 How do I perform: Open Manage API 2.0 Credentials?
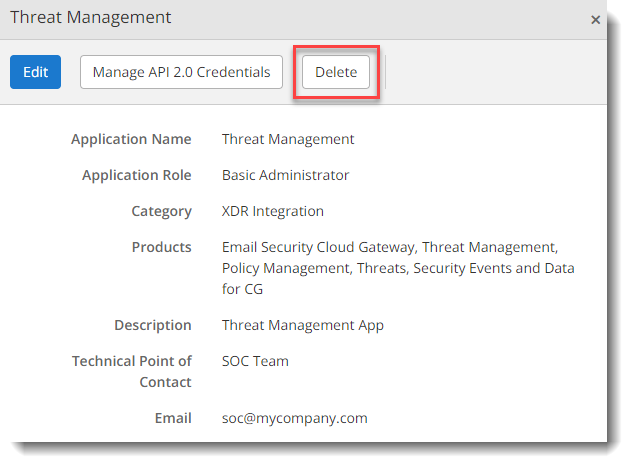[181, 72]
